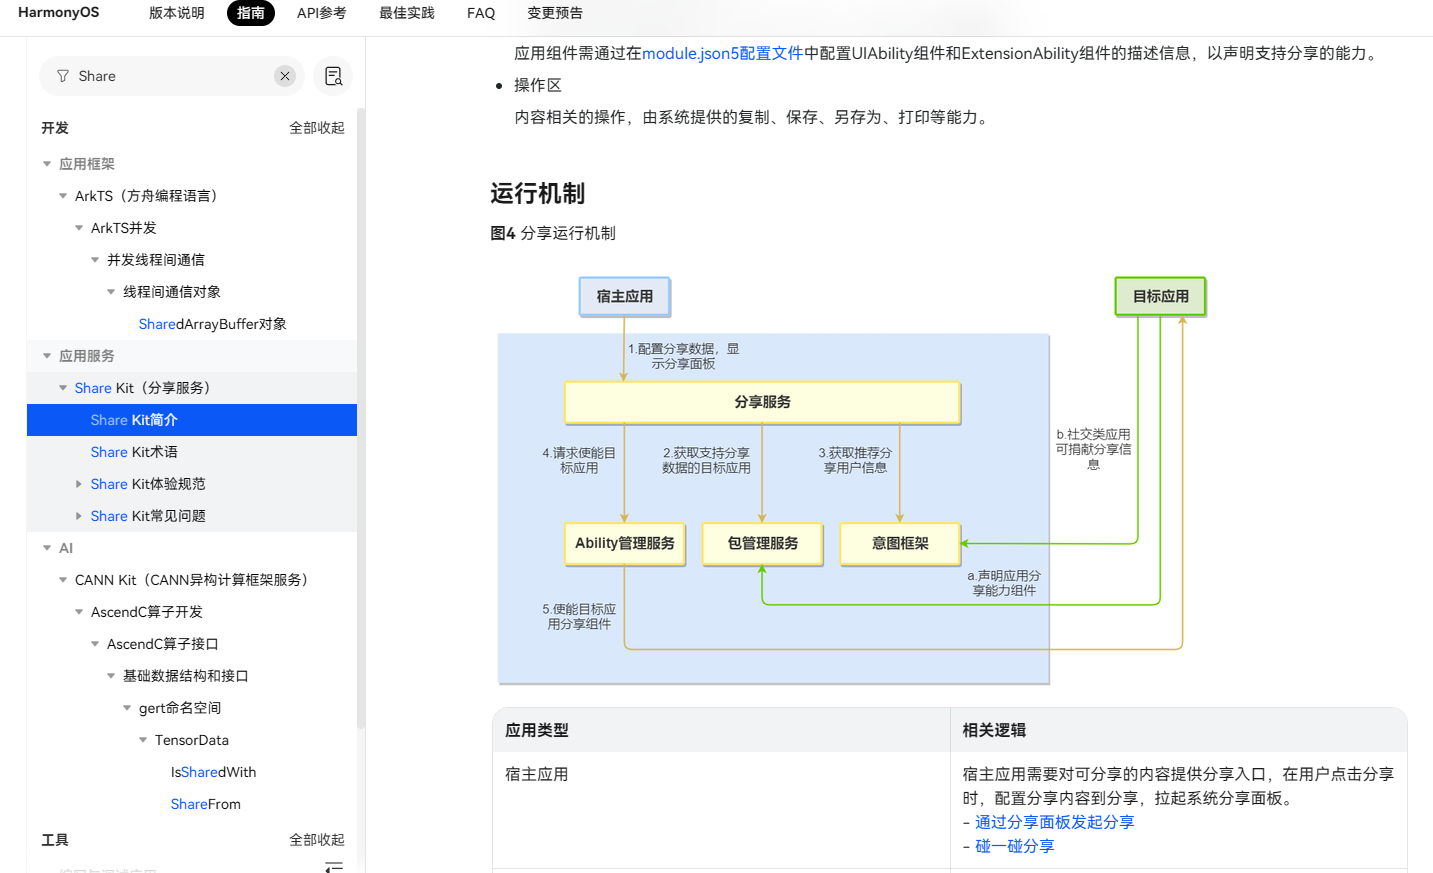Collapse the 应用服务 tree node
This screenshot has width=1433, height=873.
(x=47, y=356)
